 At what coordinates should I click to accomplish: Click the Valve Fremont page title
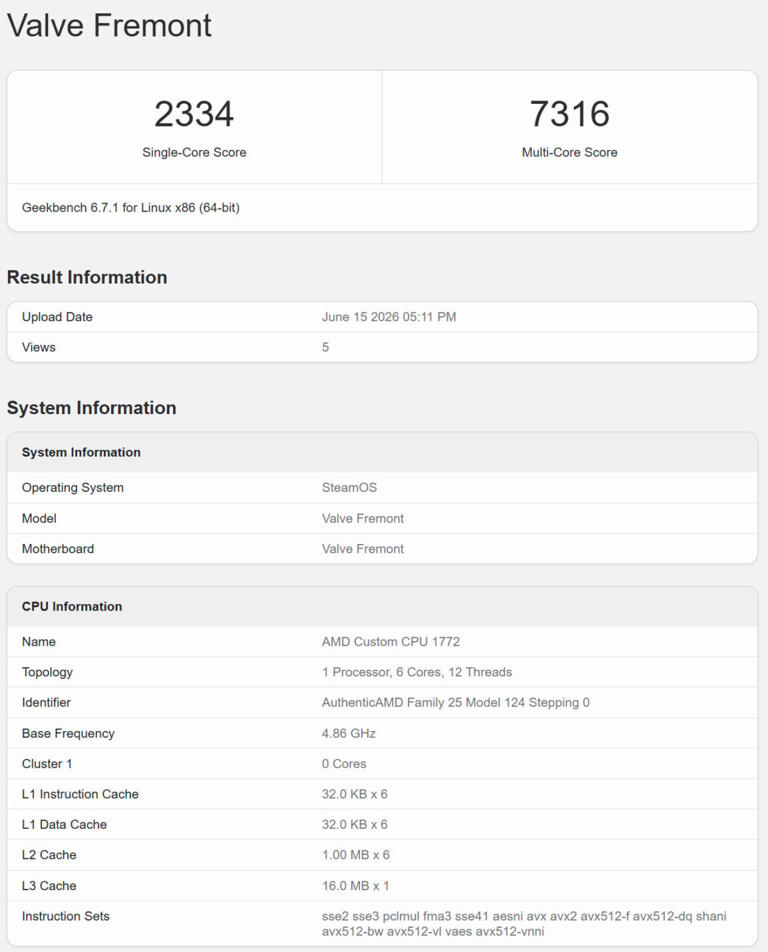(109, 26)
